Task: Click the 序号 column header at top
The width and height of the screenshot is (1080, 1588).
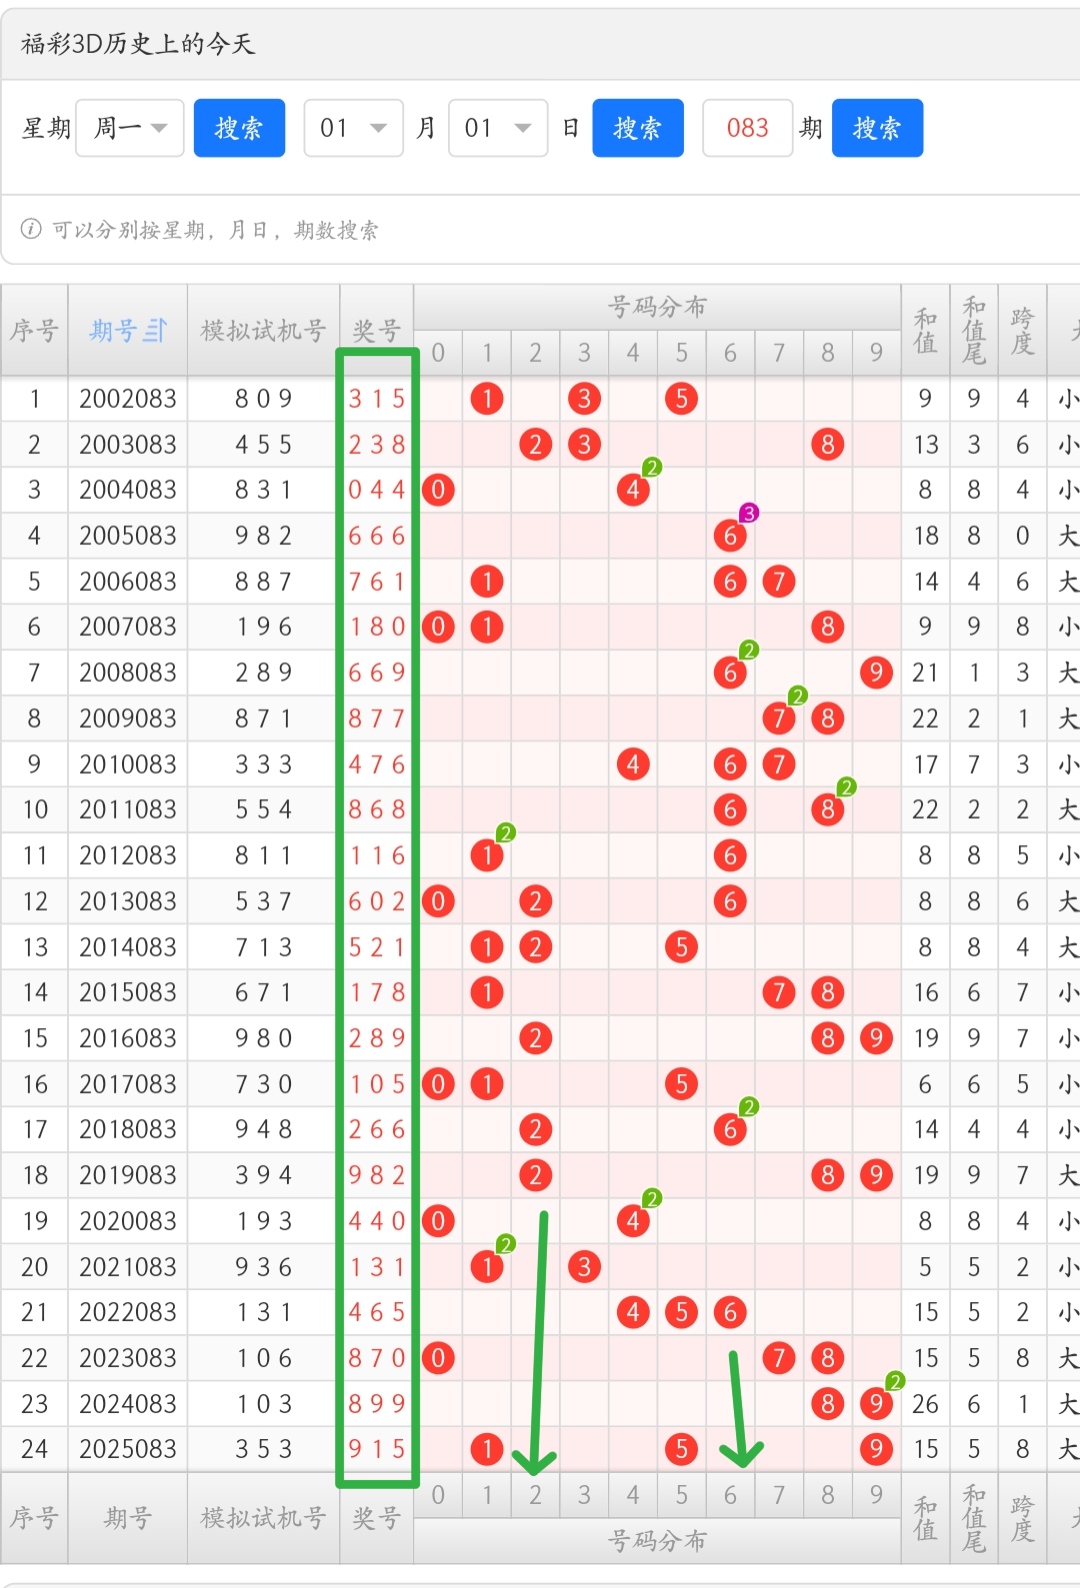Action: tap(34, 330)
